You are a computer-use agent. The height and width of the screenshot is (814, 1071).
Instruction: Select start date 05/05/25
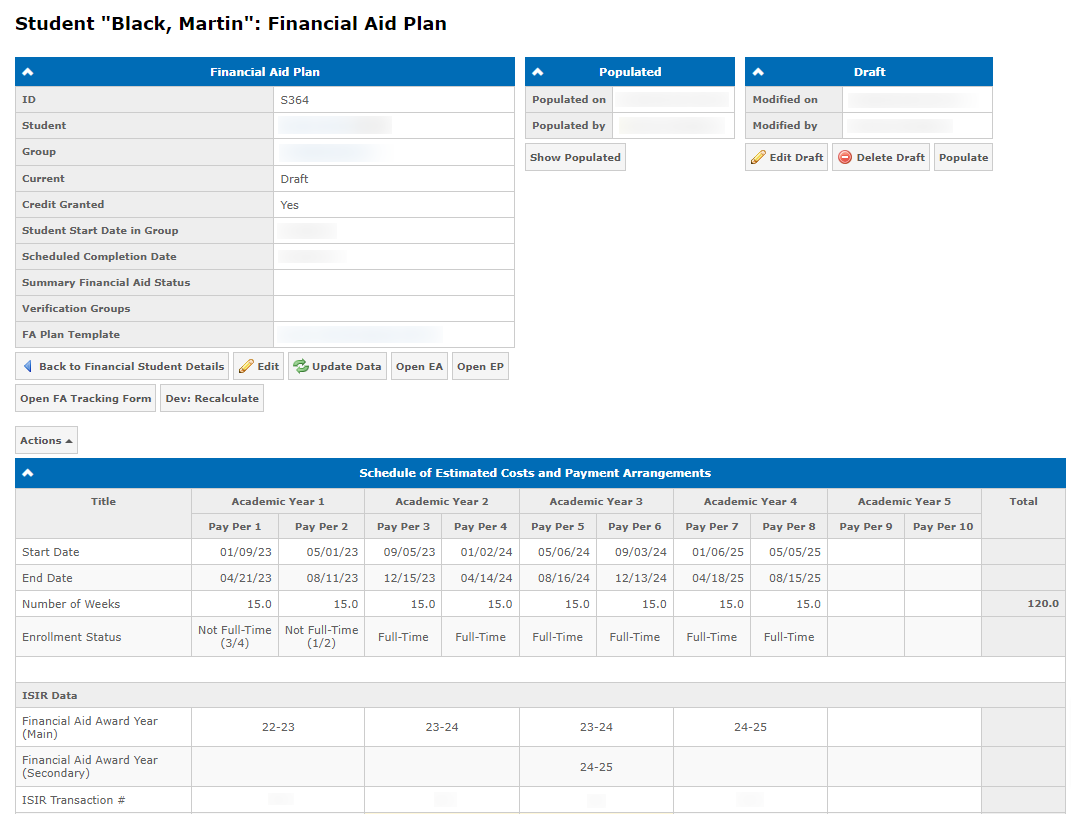pyautogui.click(x=795, y=552)
